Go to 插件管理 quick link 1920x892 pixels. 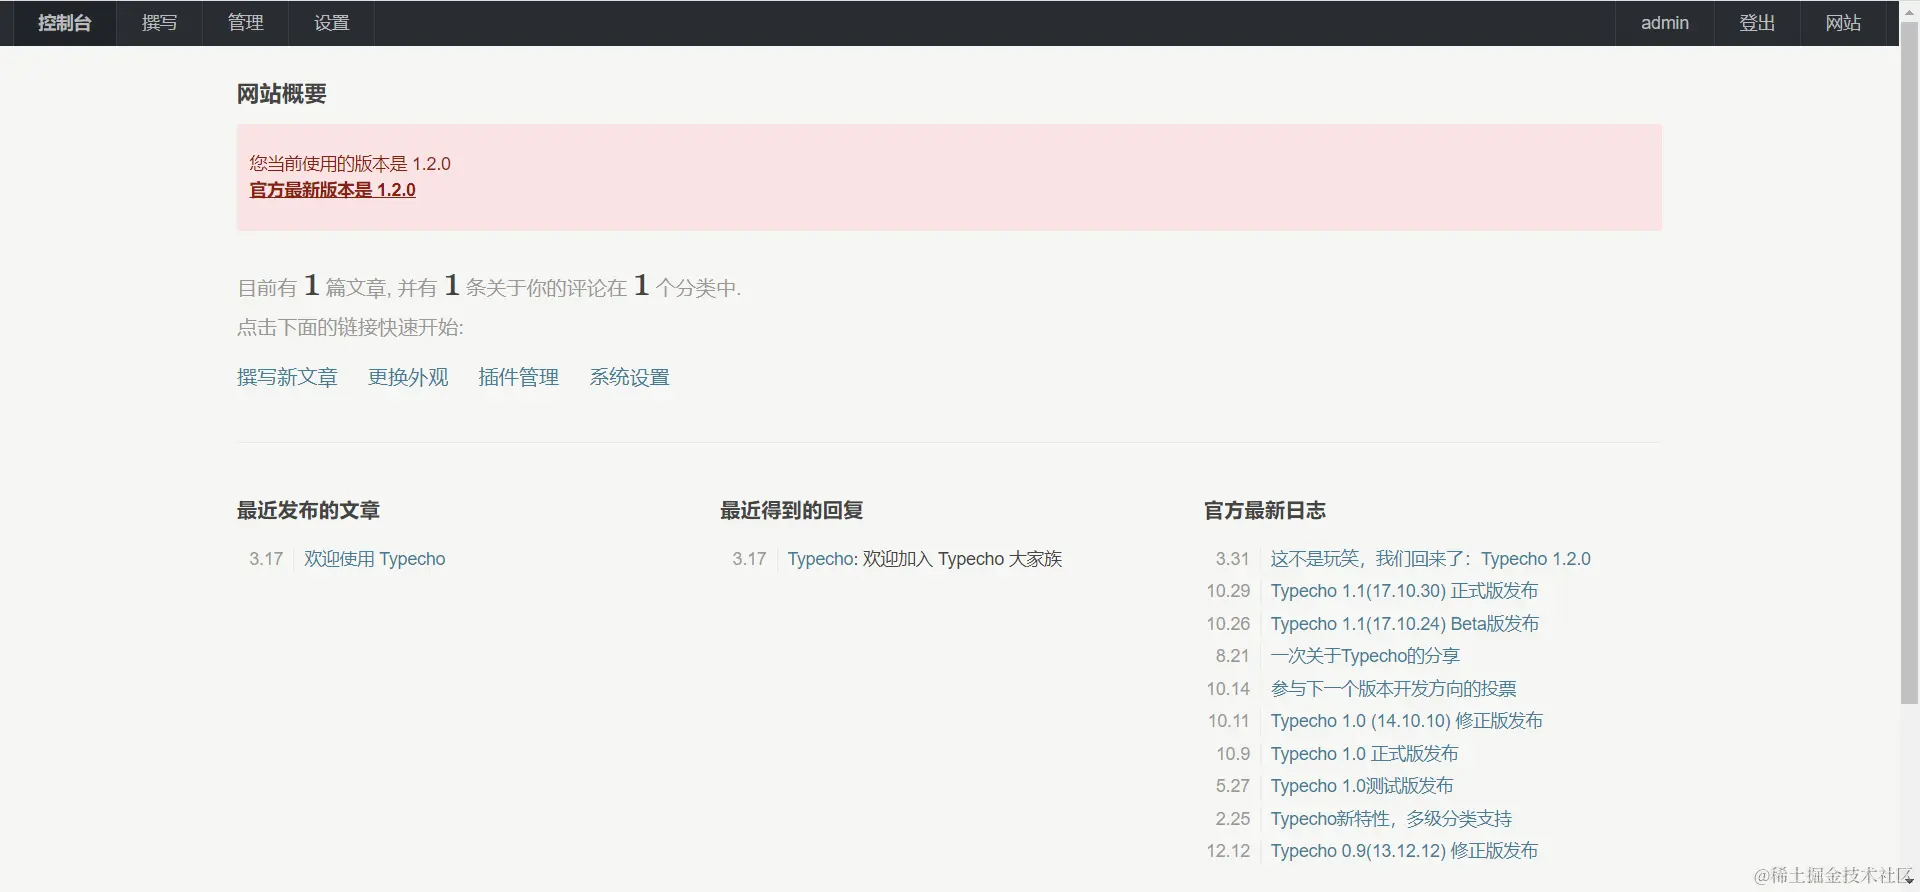[x=518, y=377]
